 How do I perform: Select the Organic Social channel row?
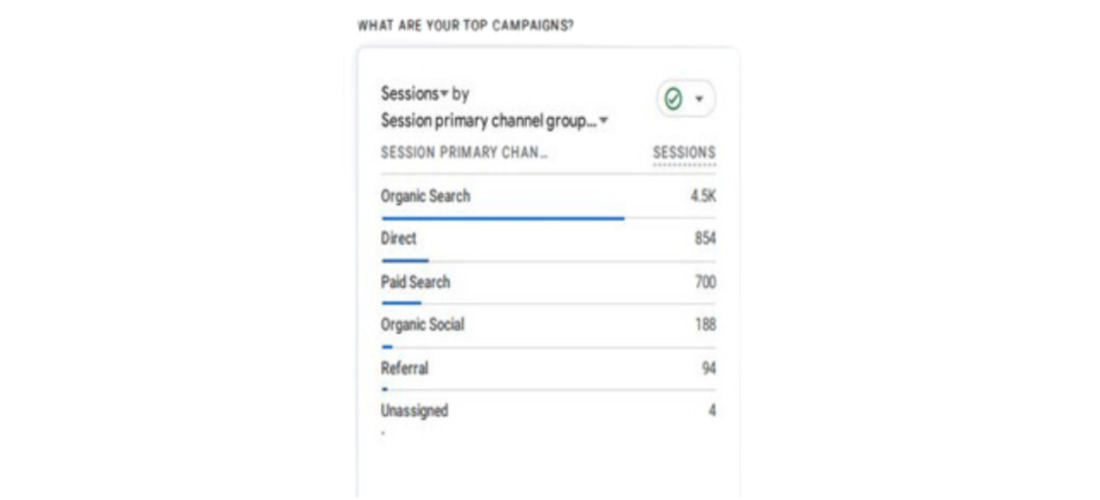(549, 325)
